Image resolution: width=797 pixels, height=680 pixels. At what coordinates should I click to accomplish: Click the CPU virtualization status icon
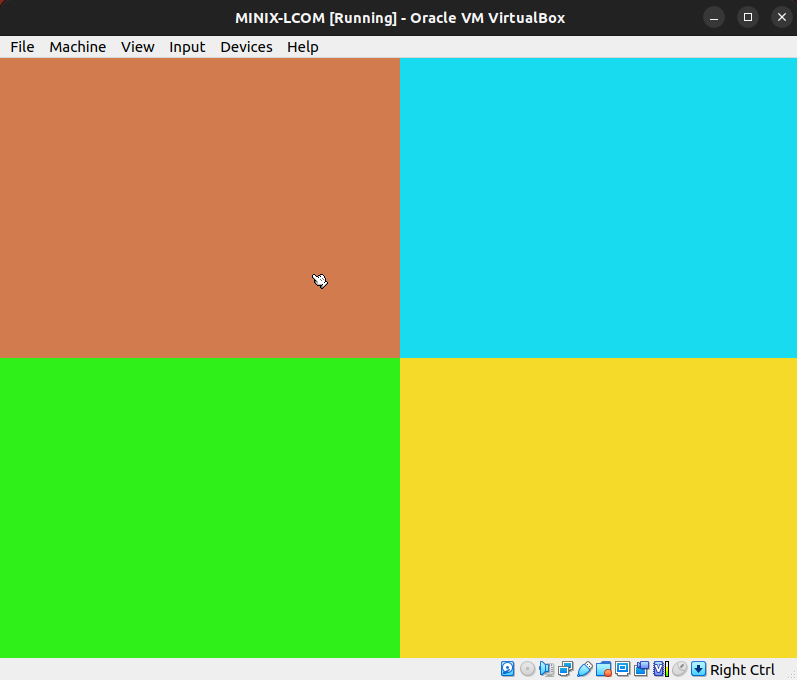(x=661, y=669)
